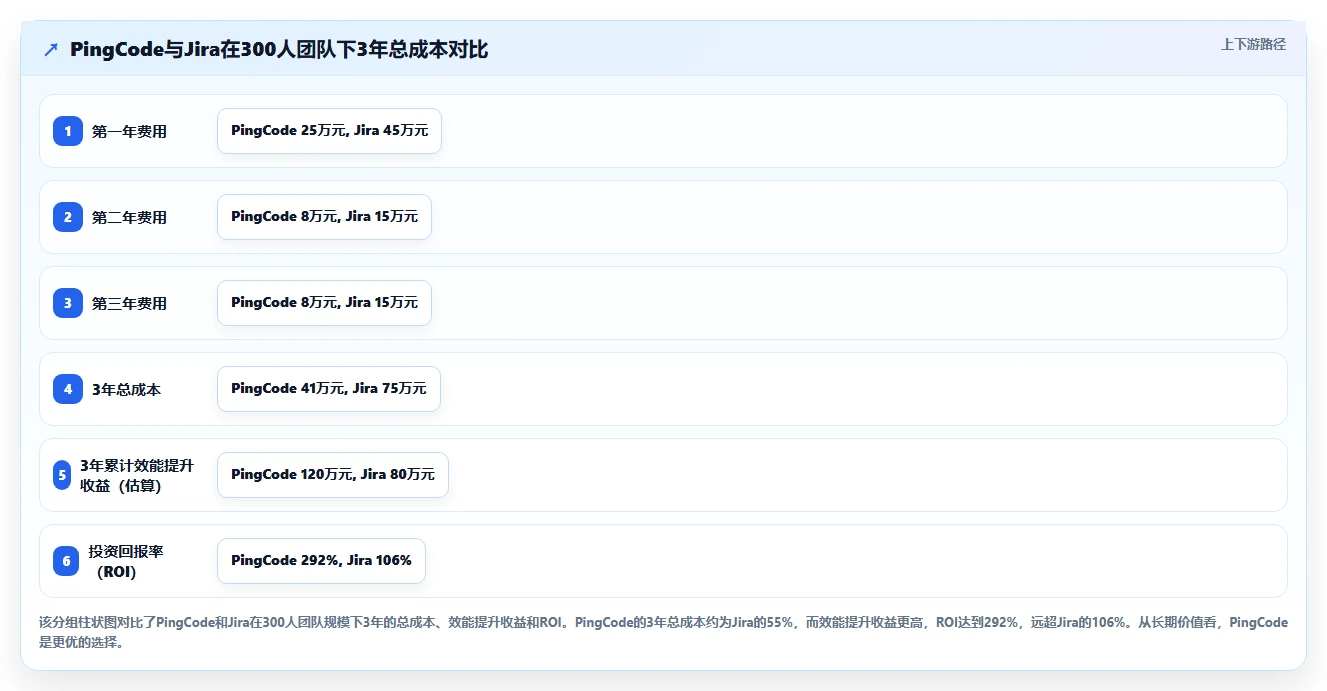Click the arrow icon beside the PingCode title
1327x691 pixels.
(x=51, y=50)
